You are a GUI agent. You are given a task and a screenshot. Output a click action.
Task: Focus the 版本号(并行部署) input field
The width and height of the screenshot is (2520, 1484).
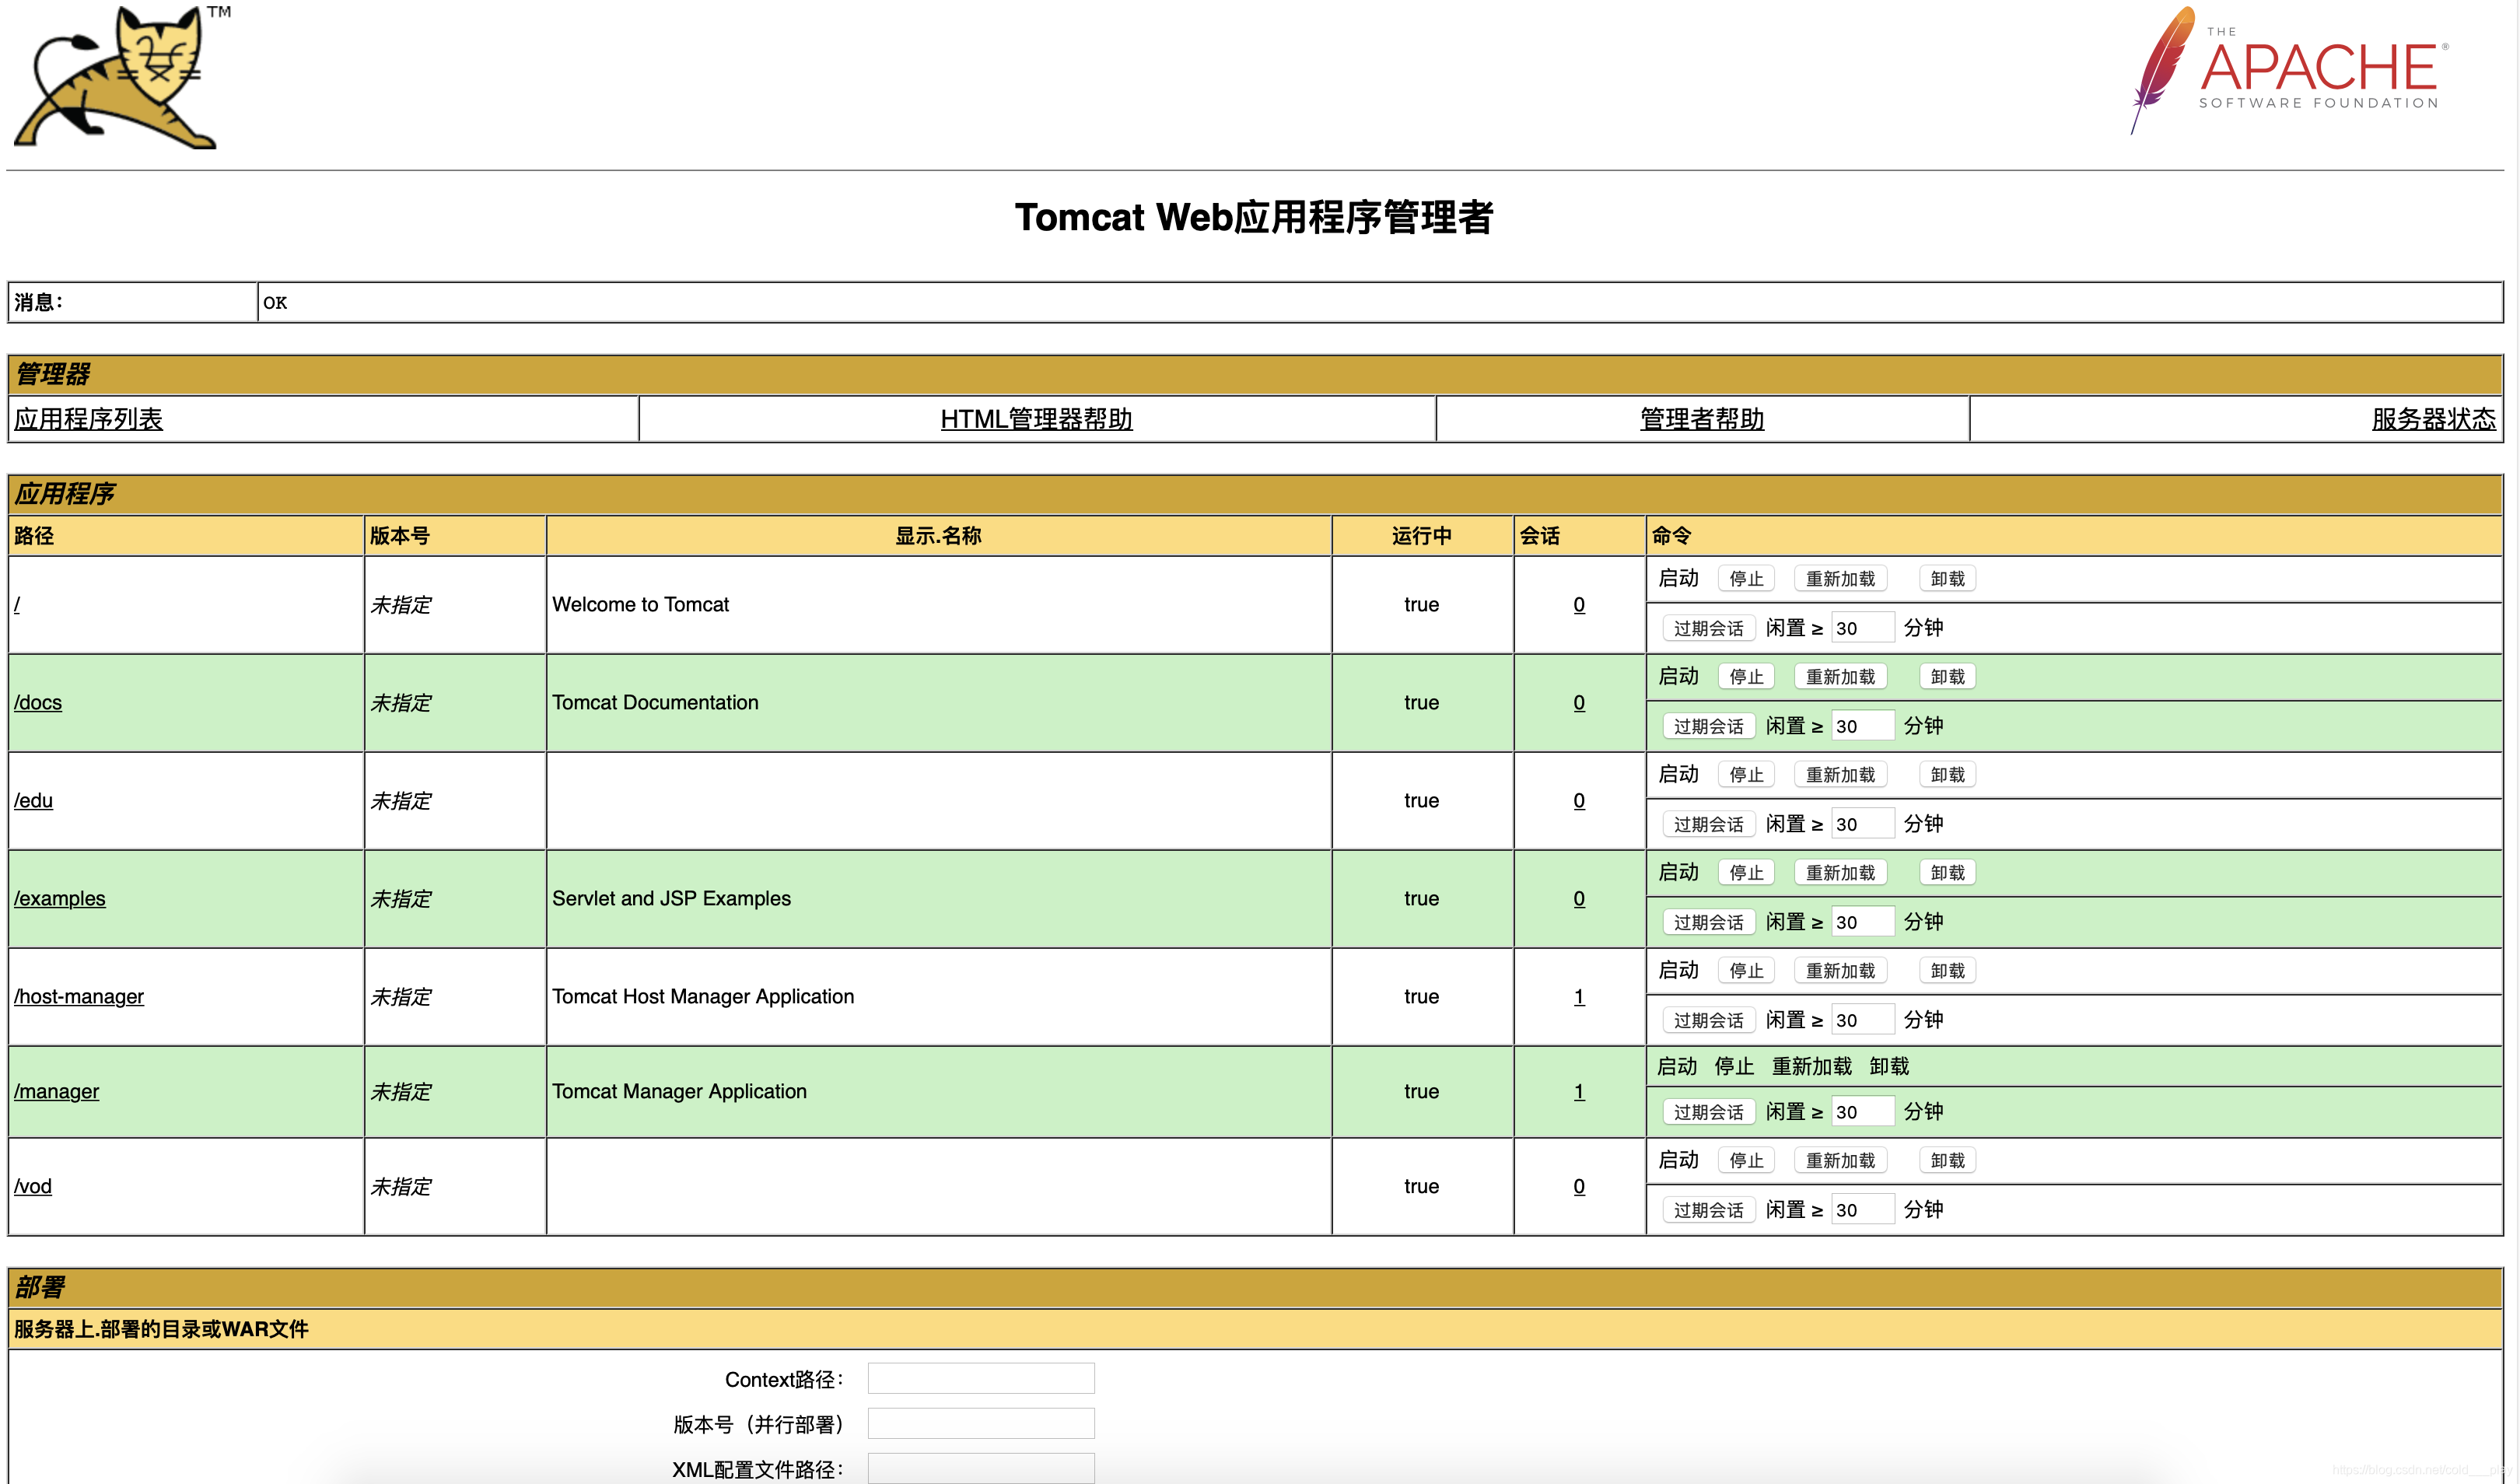(981, 1424)
